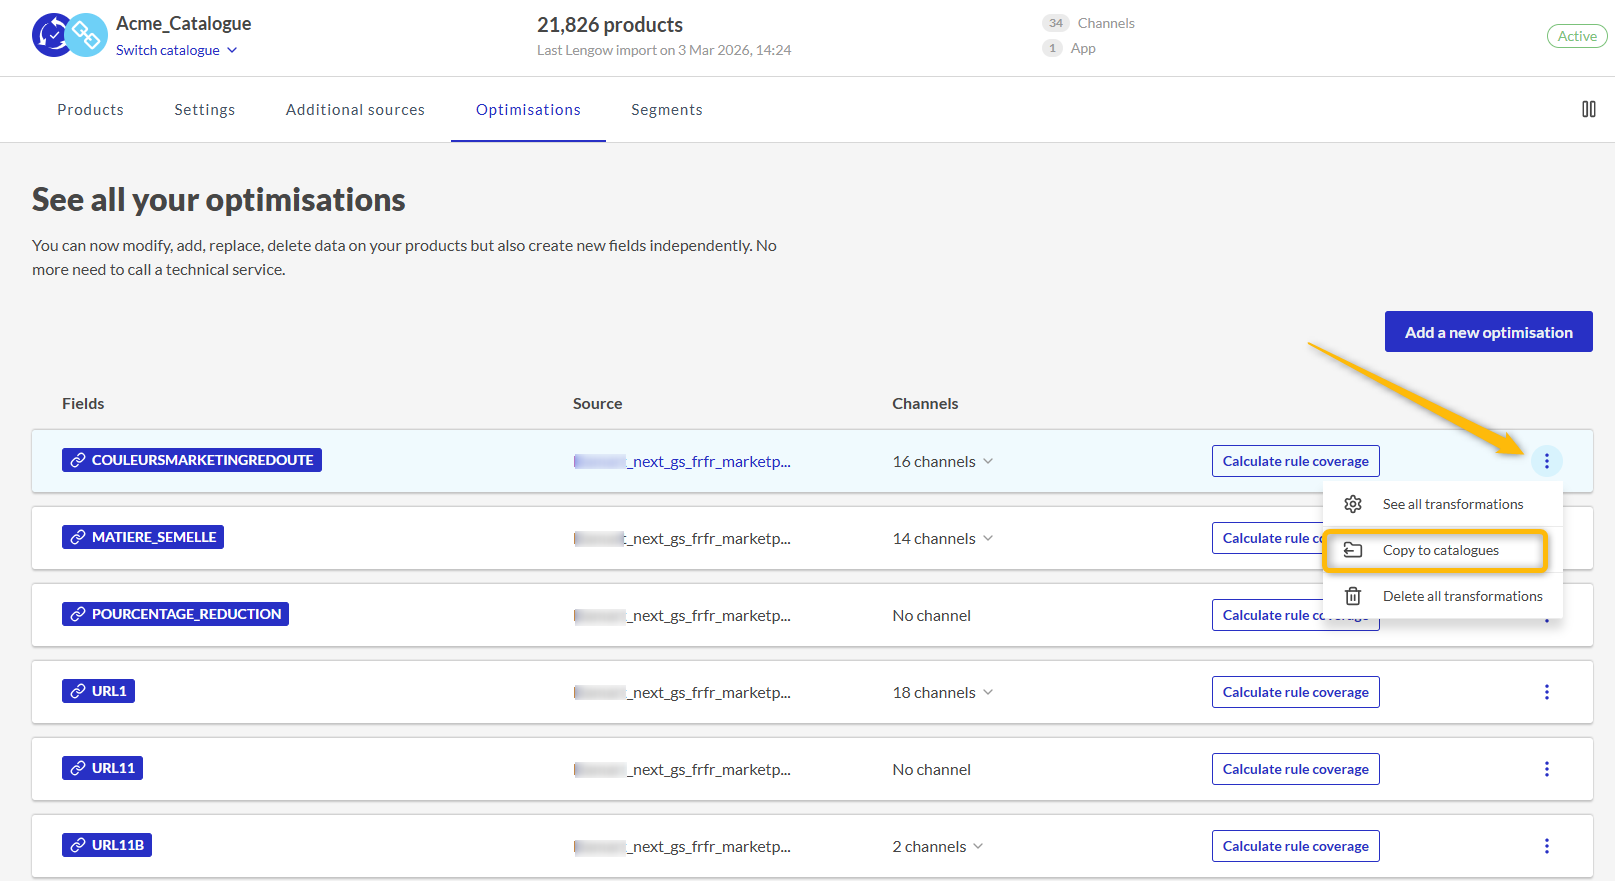This screenshot has width=1615, height=881.
Task: Choose Delete all transformations from the menu
Action: (1443, 596)
